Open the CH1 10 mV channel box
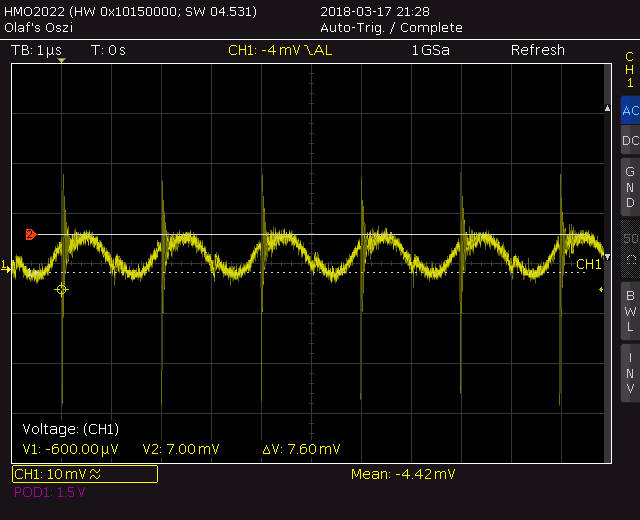Screen dimensions: 640x520 [x=85, y=474]
